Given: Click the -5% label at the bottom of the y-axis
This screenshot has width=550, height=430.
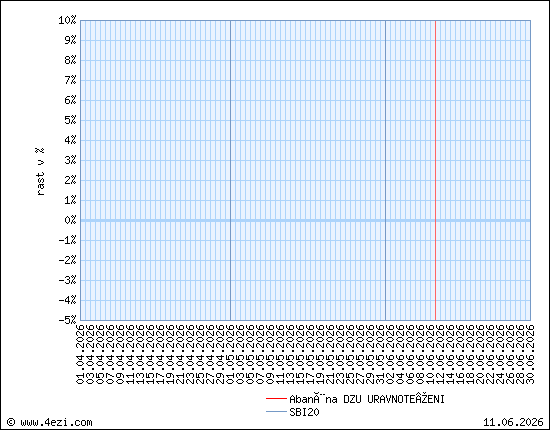Looking at the screenshot, I should (x=67, y=320).
